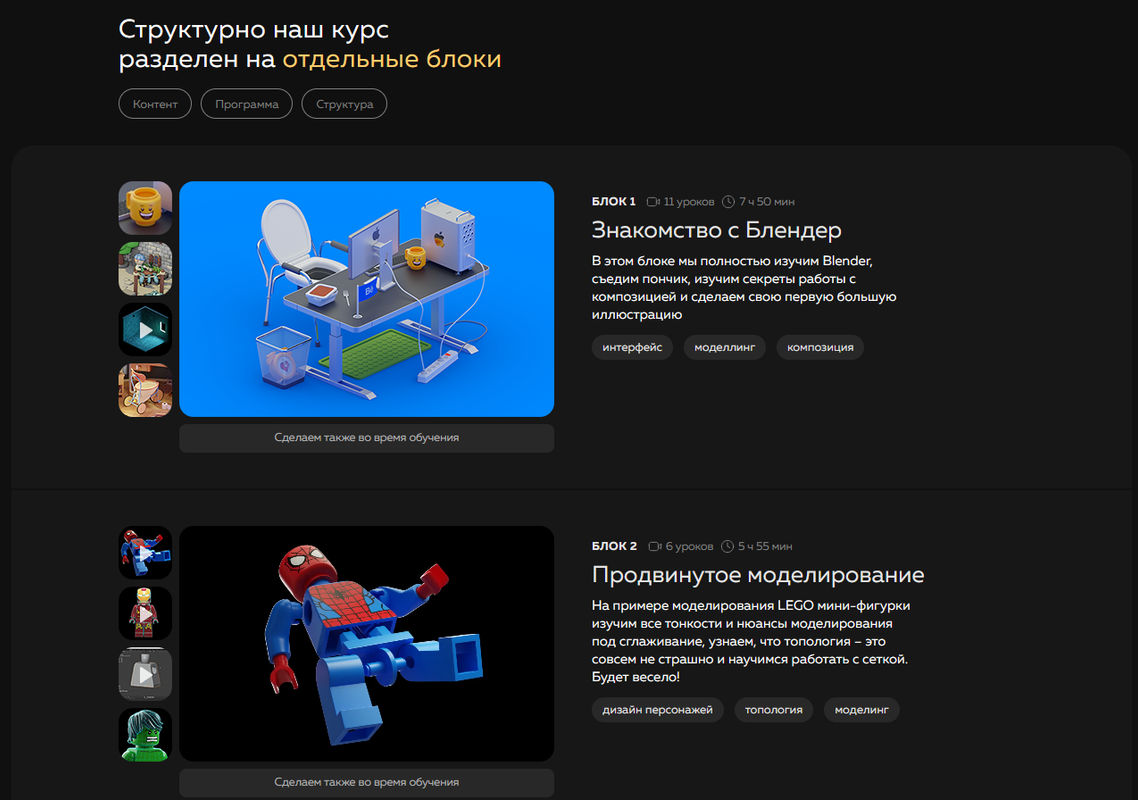
Task: Select the green Hulk LEGO head thumbnail
Action: (x=145, y=735)
